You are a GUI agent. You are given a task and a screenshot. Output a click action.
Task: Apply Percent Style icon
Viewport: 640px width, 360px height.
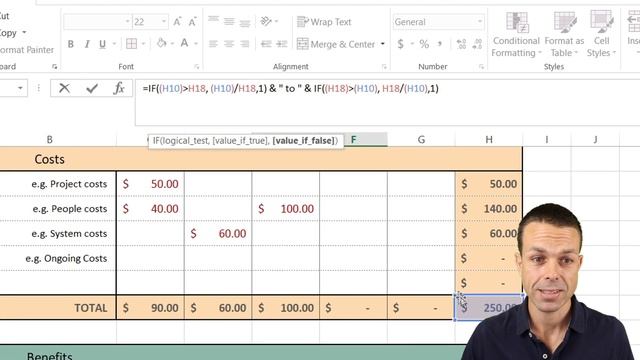click(x=424, y=44)
